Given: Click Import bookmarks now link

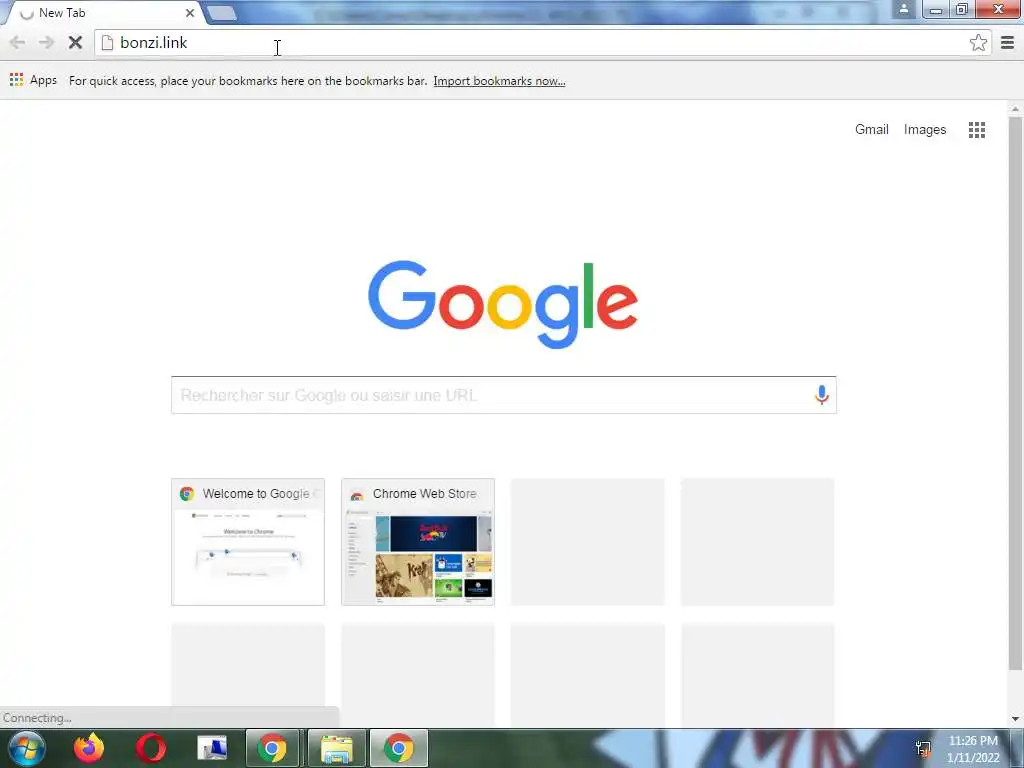Looking at the screenshot, I should [499, 81].
